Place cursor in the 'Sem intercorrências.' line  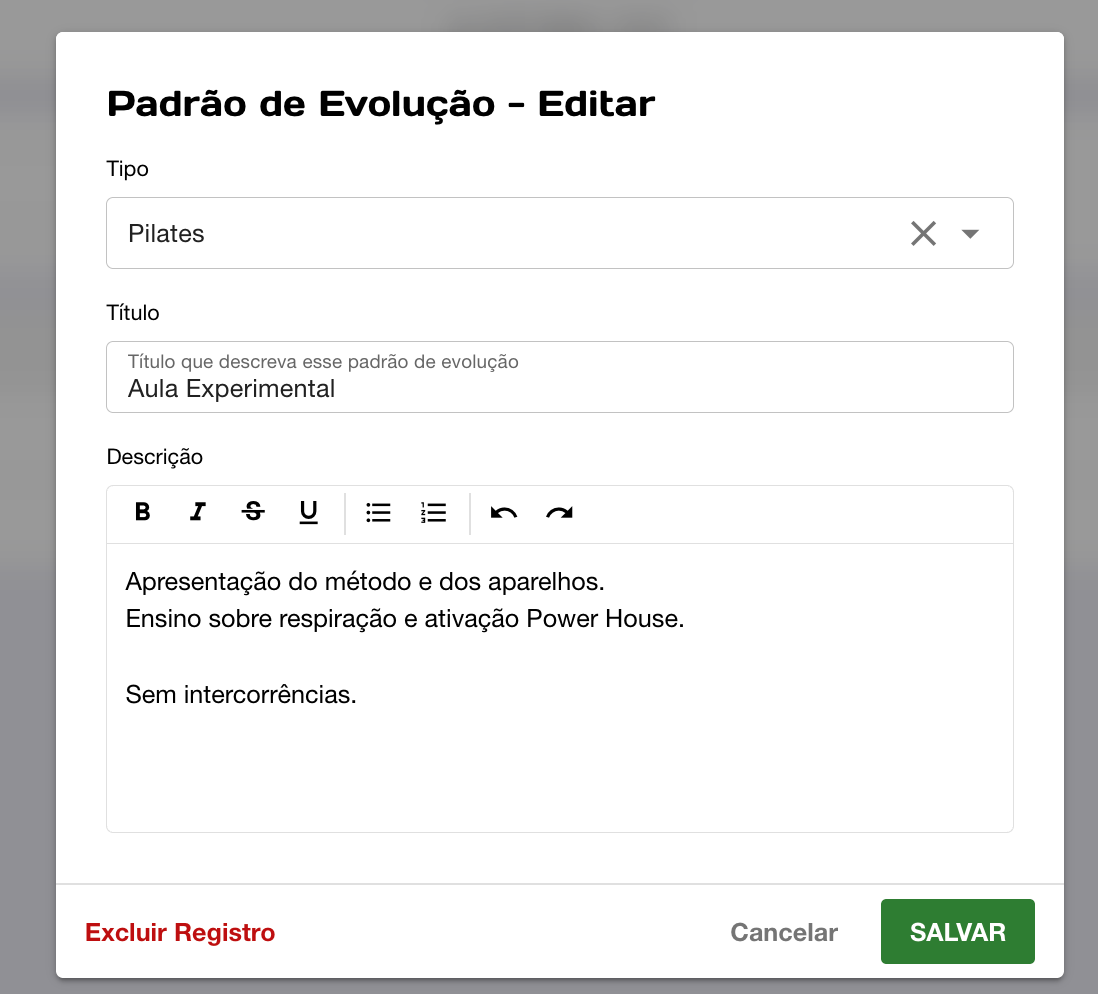click(241, 694)
